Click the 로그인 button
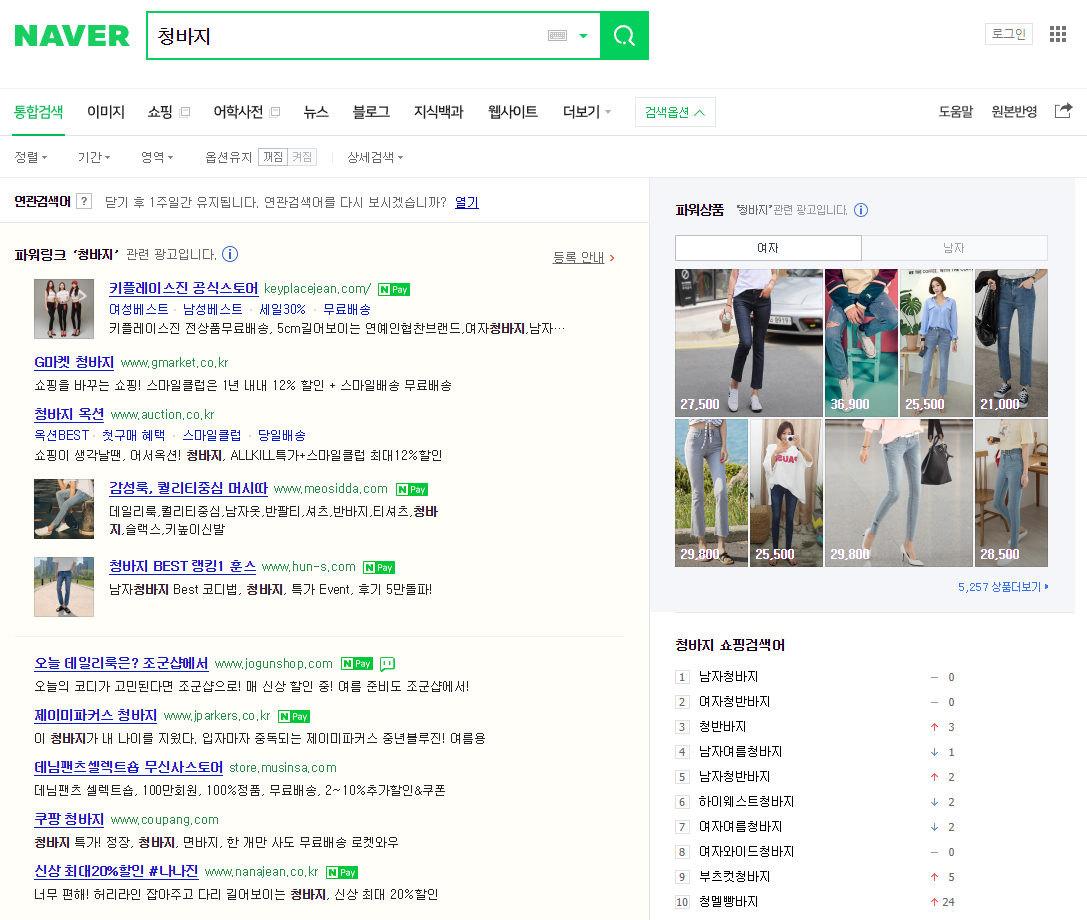The height and width of the screenshot is (920, 1087). pyautogui.click(x=1009, y=33)
